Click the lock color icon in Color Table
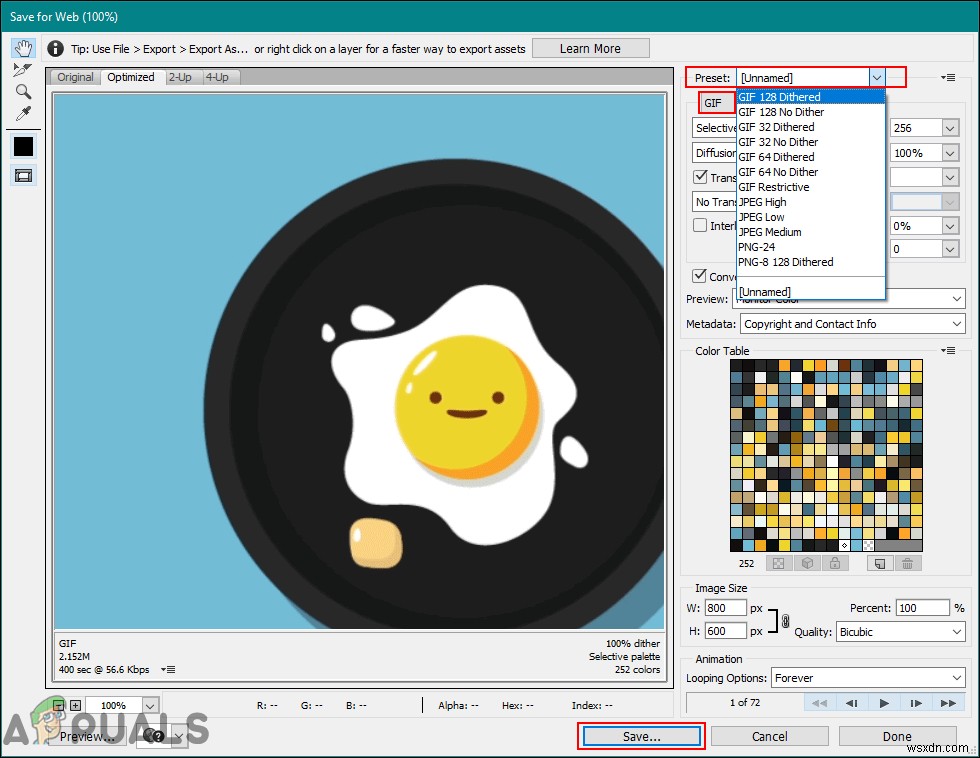 pyautogui.click(x=835, y=563)
